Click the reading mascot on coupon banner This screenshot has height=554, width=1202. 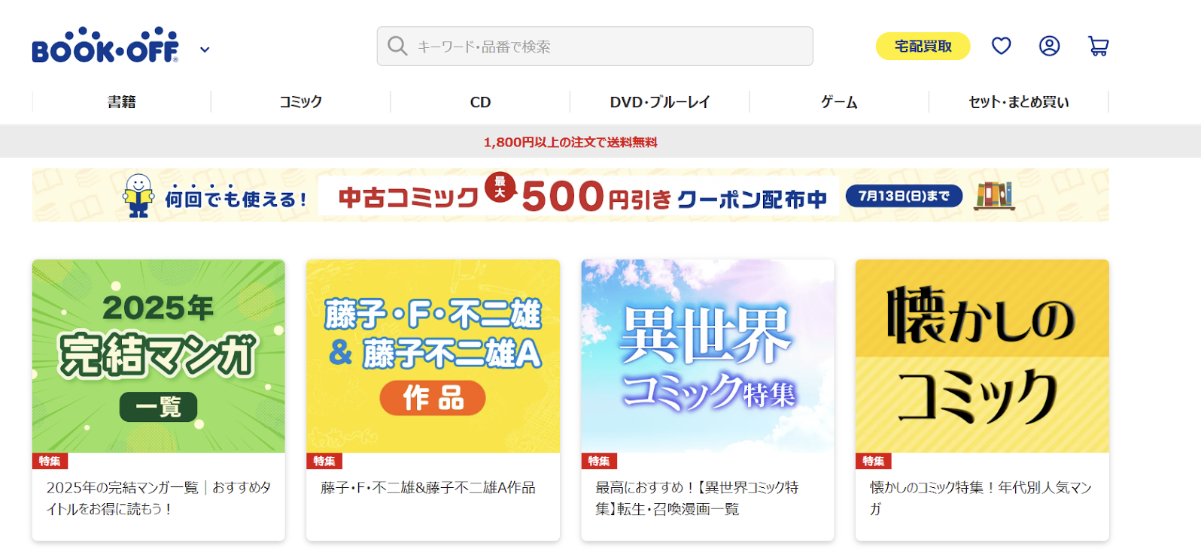137,195
